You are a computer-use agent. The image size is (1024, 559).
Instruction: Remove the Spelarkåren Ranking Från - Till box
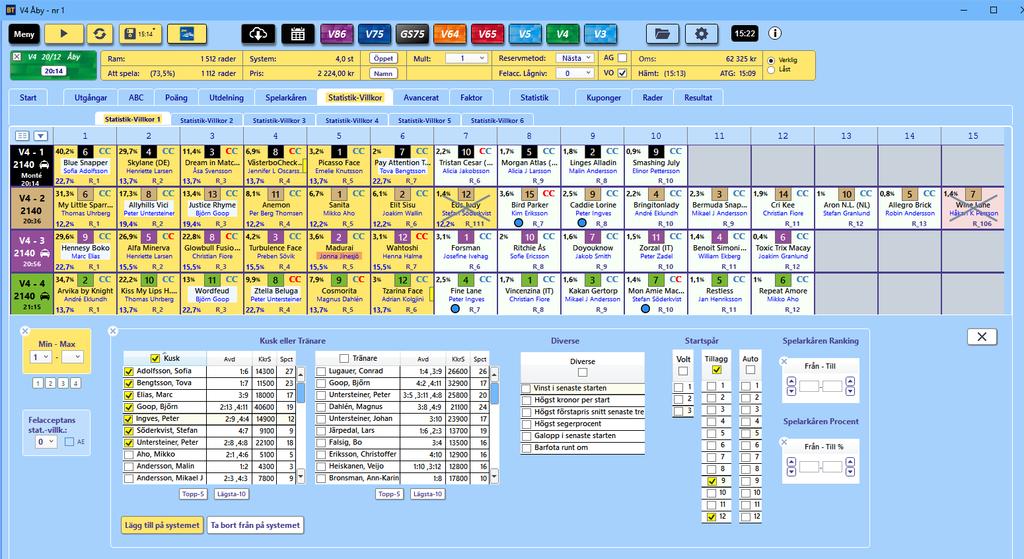tap(784, 361)
